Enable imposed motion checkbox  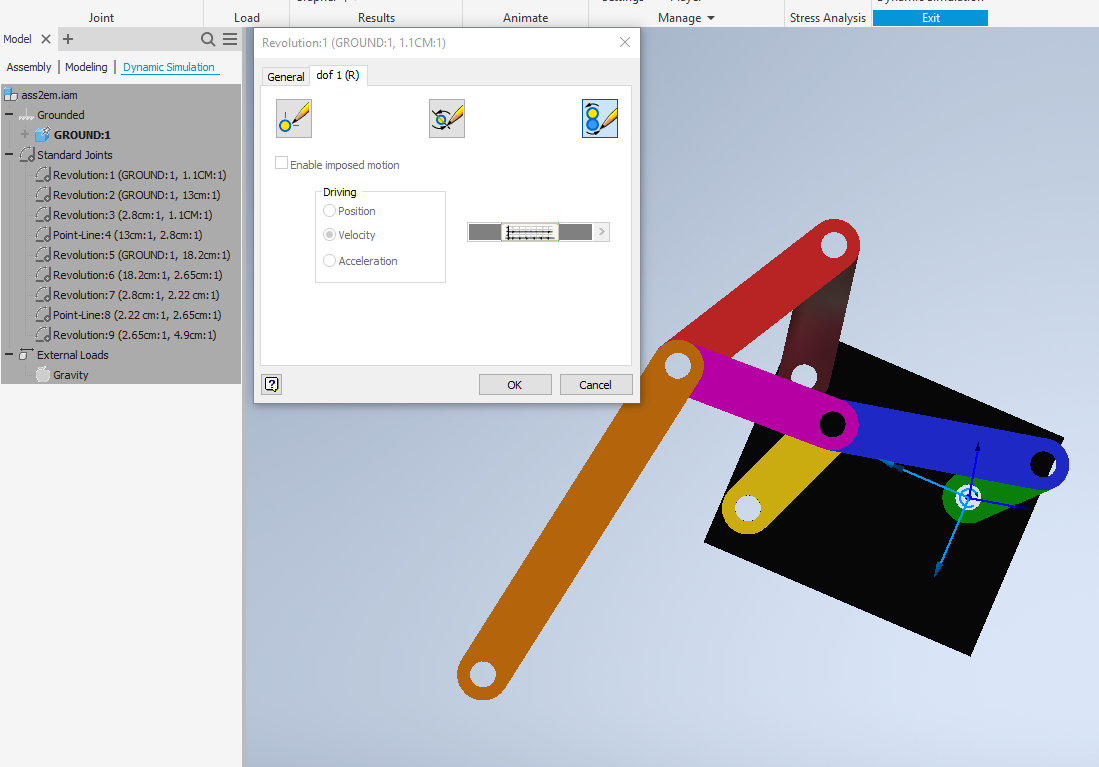pos(281,163)
